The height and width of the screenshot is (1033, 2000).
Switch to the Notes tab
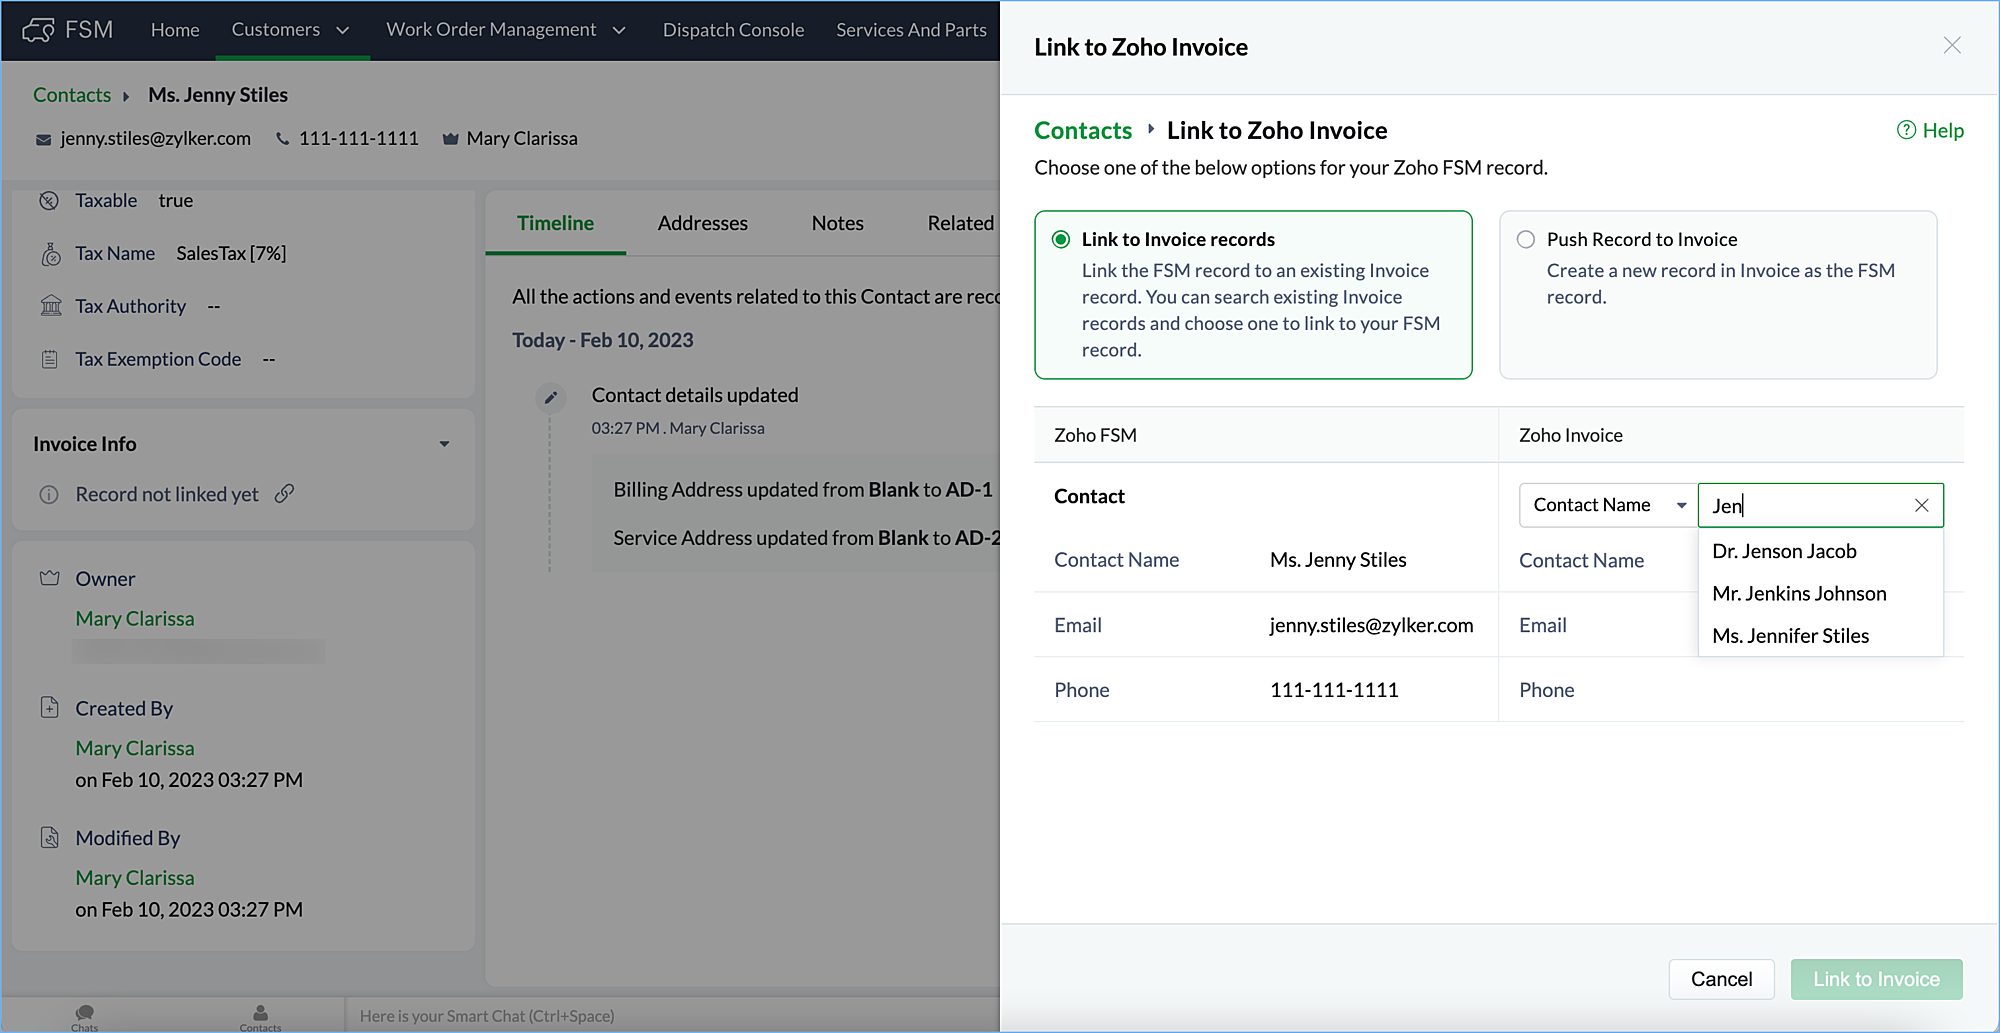click(837, 223)
